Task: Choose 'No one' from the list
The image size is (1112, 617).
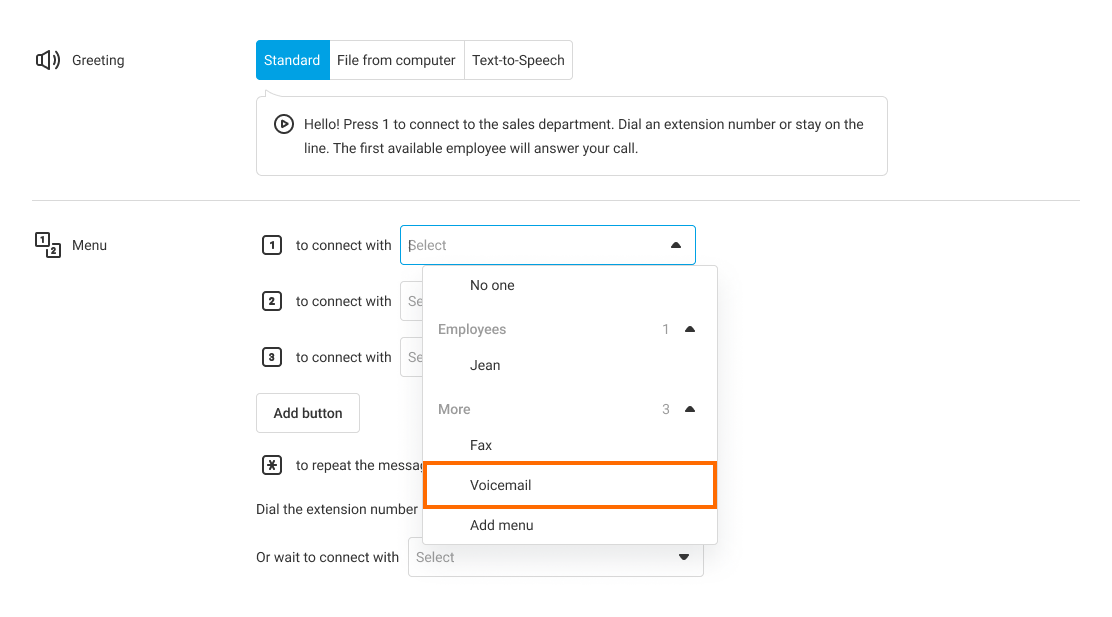Action: 492,285
